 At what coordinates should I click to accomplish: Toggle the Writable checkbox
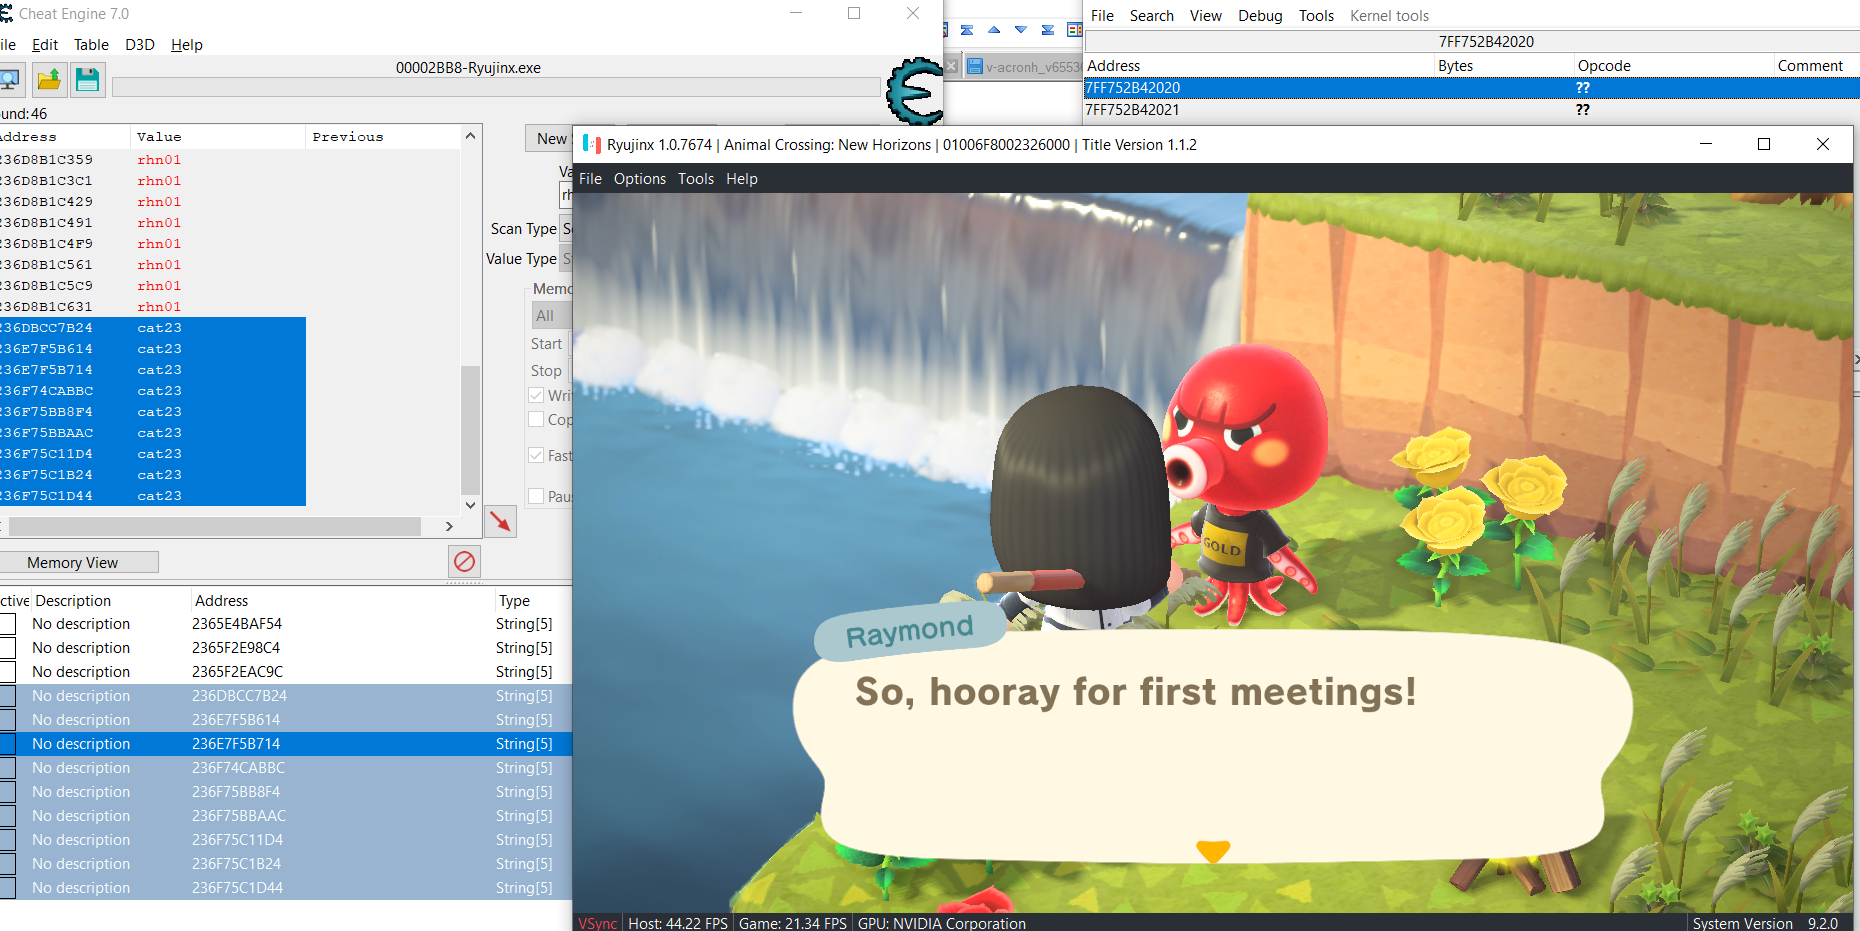click(x=536, y=395)
